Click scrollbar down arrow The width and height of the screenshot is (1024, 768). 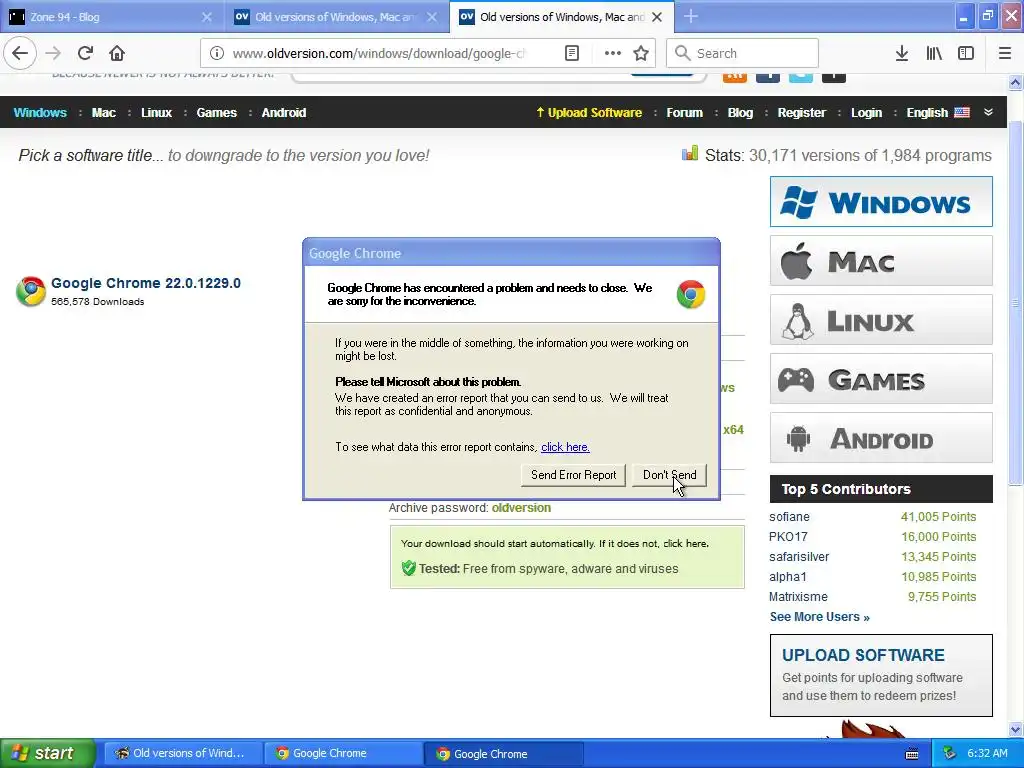[x=1015, y=729]
